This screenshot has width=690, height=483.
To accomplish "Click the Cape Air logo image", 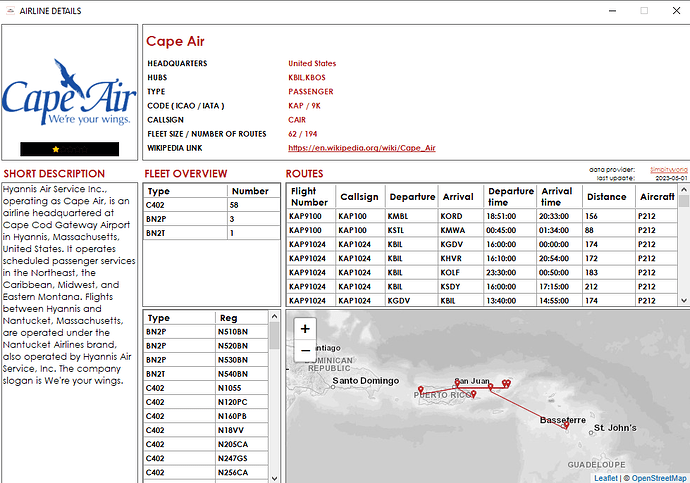I will [x=70, y=92].
